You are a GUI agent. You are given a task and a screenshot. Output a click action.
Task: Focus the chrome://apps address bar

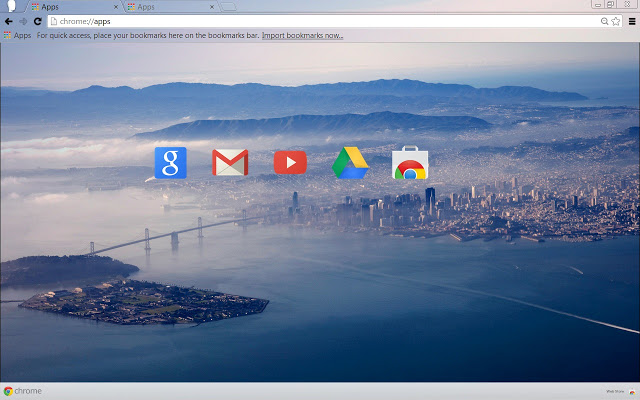click(300, 21)
